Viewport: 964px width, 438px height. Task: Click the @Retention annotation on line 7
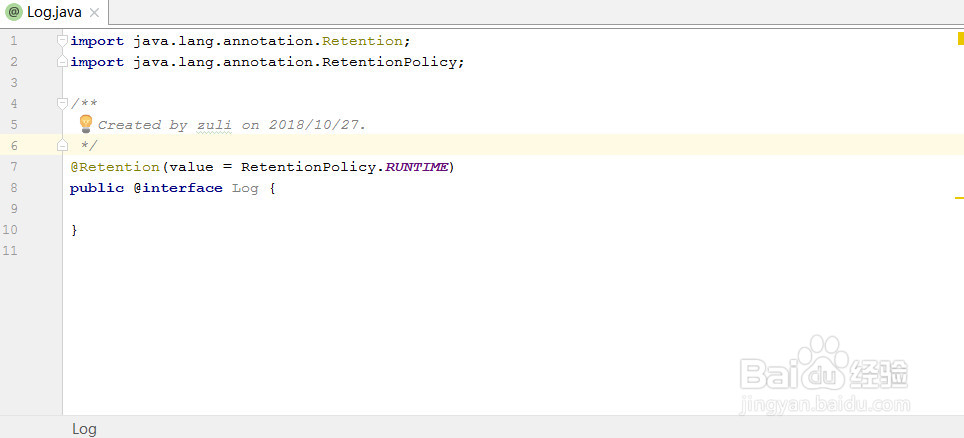(115, 167)
